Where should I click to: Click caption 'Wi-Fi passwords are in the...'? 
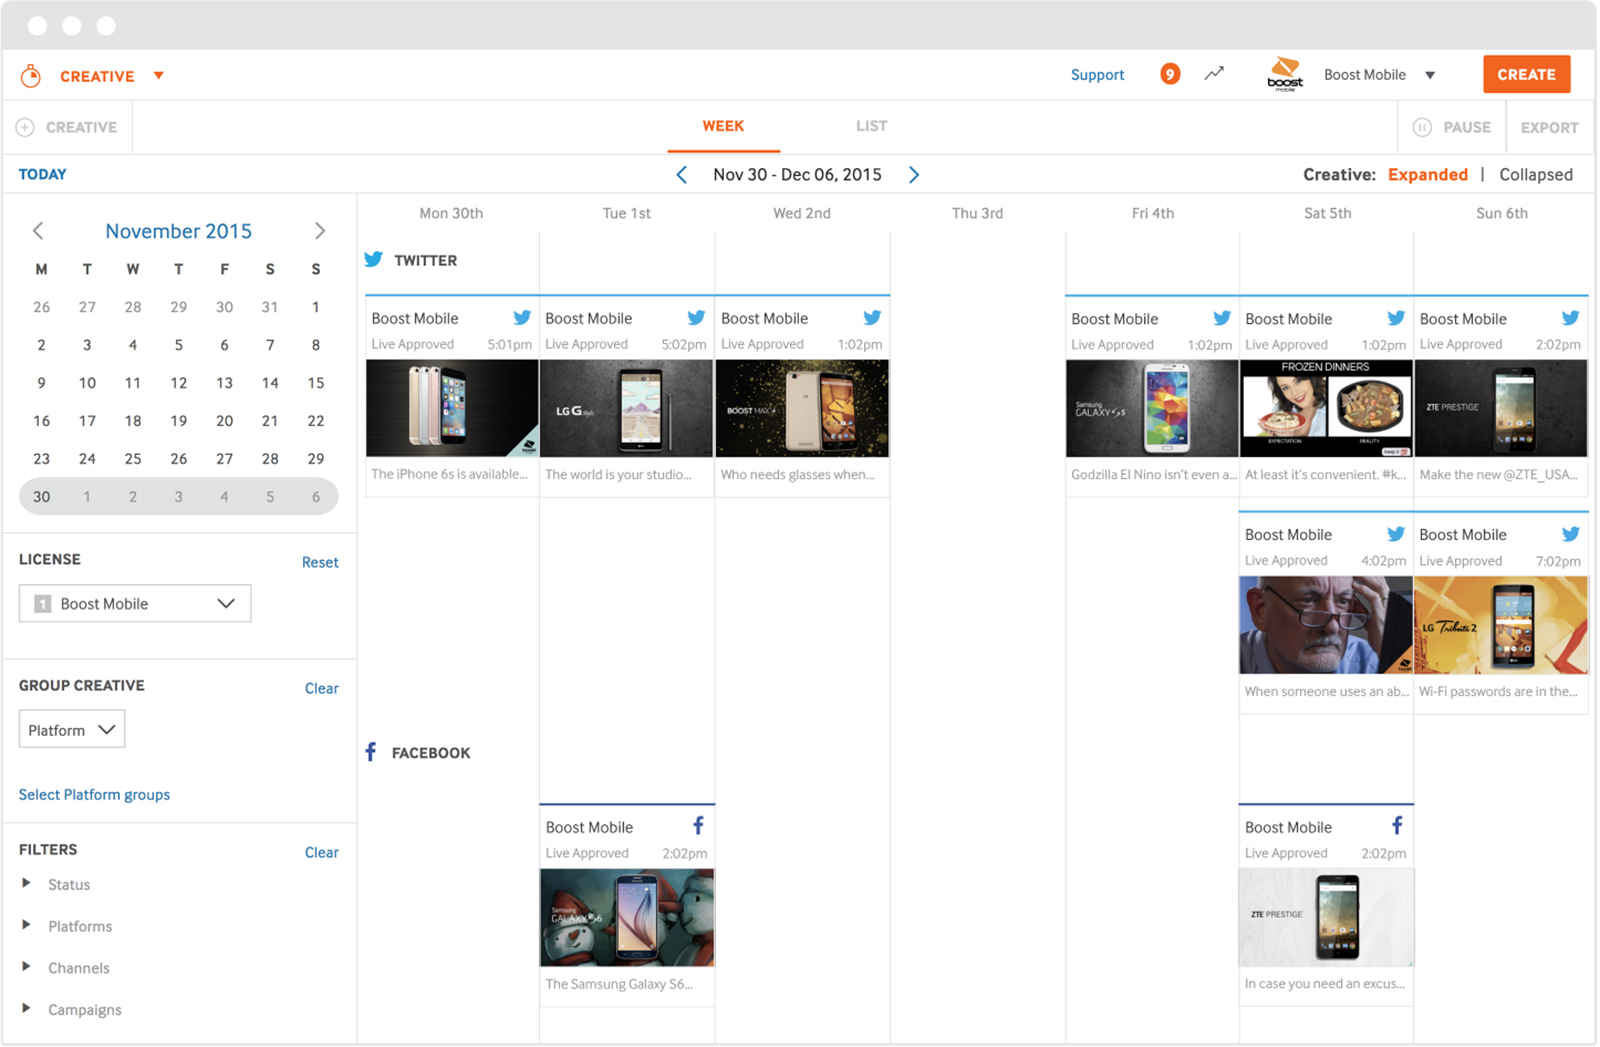[x=1498, y=691]
